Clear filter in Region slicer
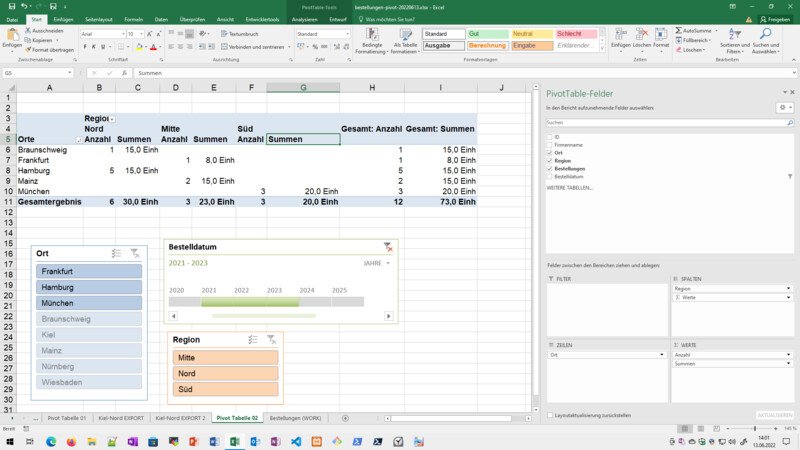This screenshot has height=450, width=800. click(271, 340)
